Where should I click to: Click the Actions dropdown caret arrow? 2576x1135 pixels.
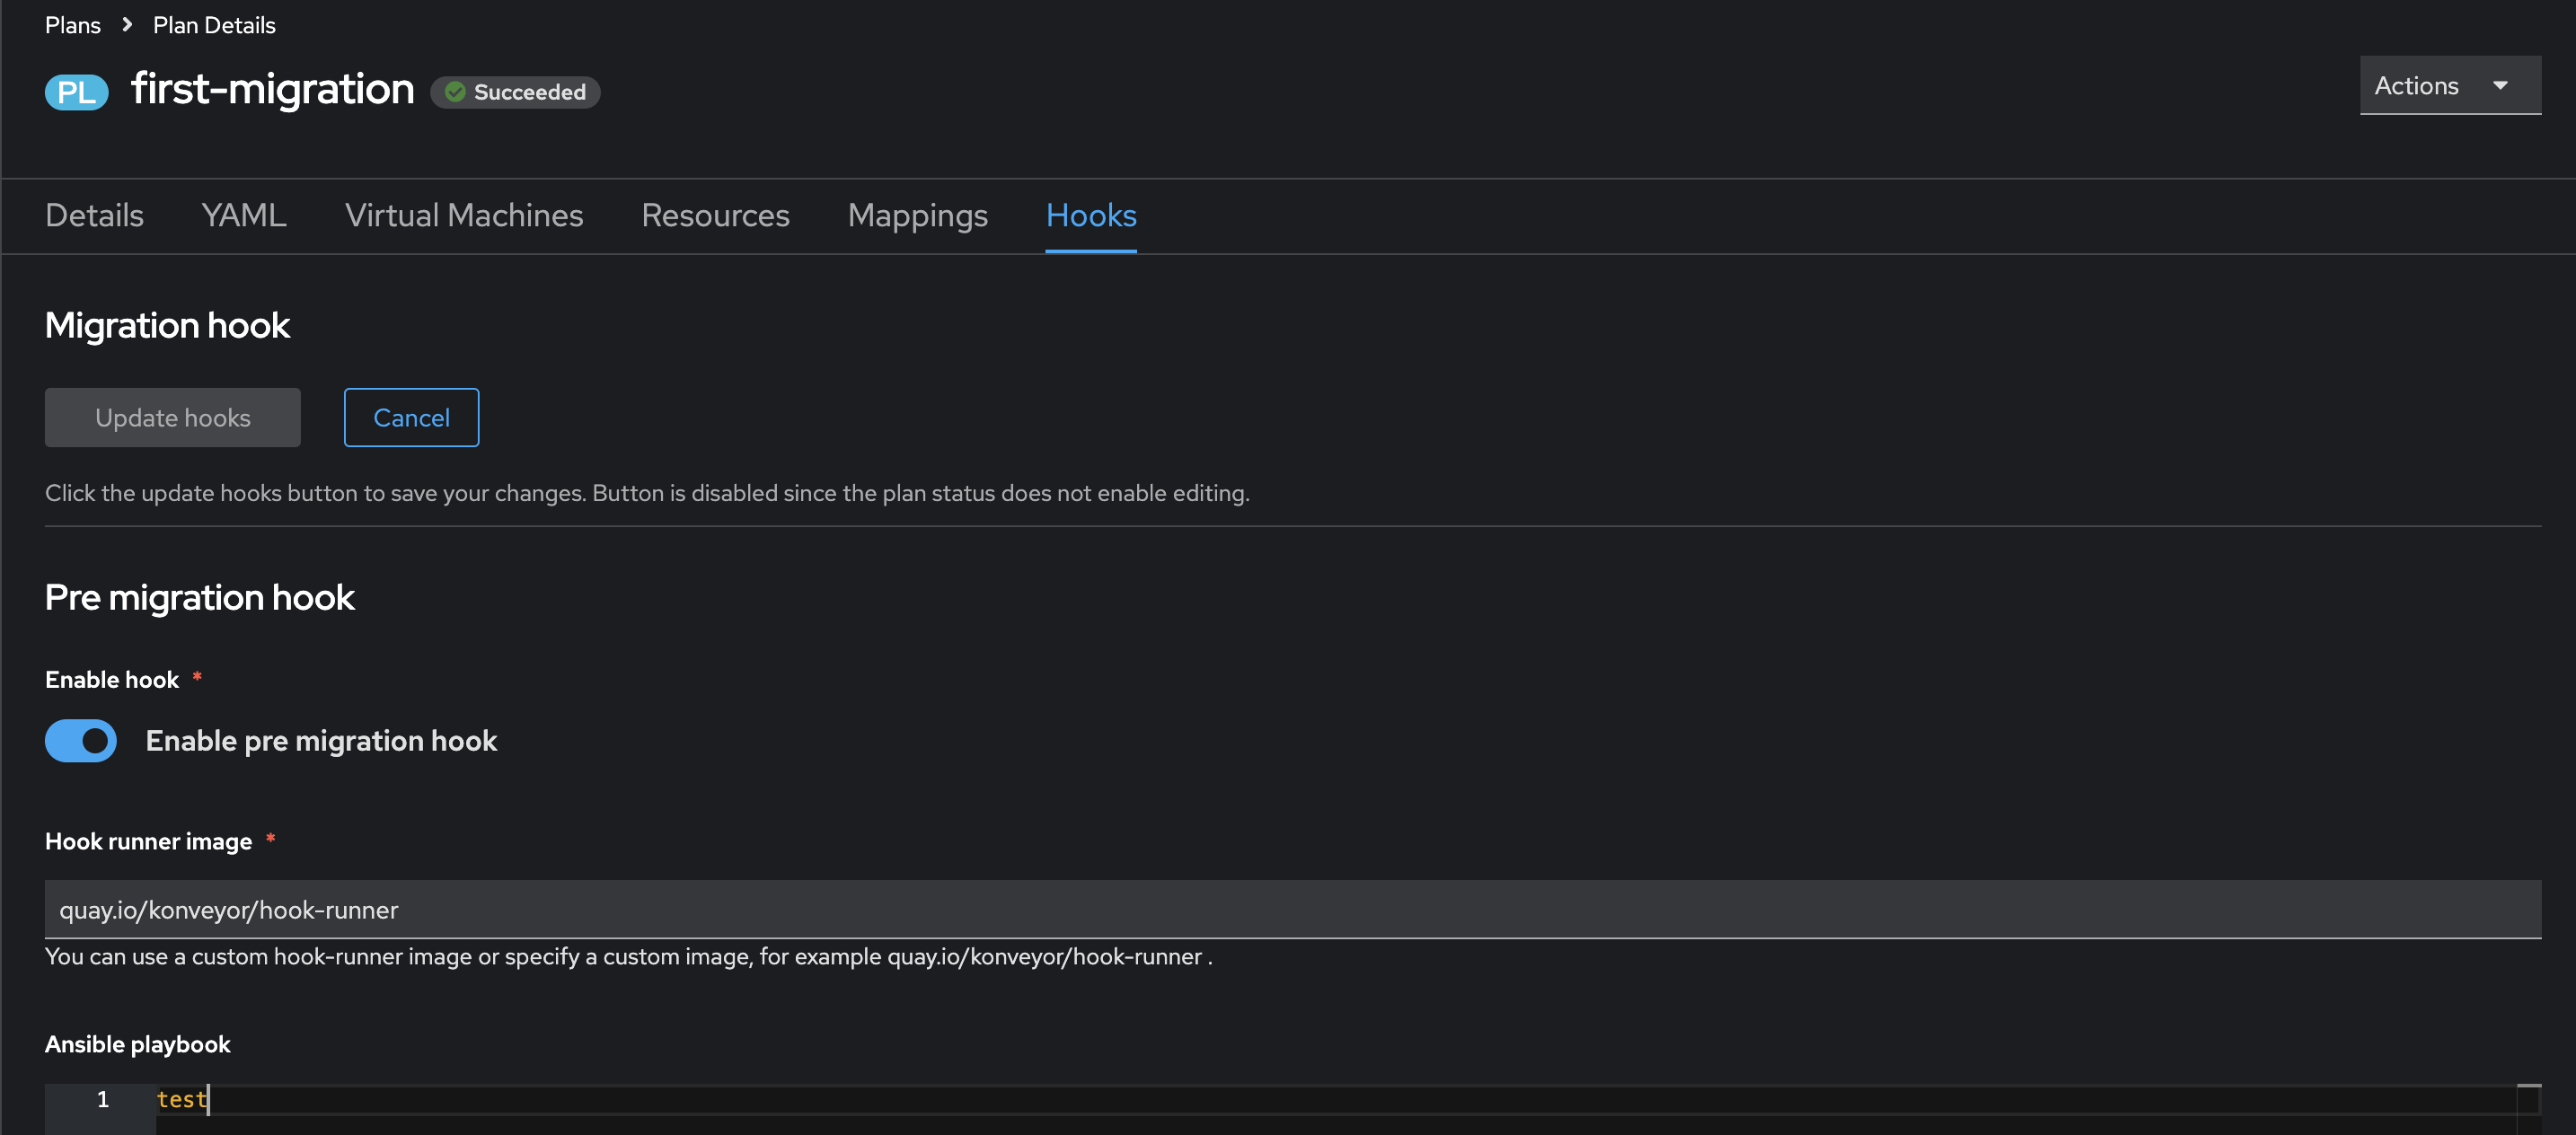2500,86
